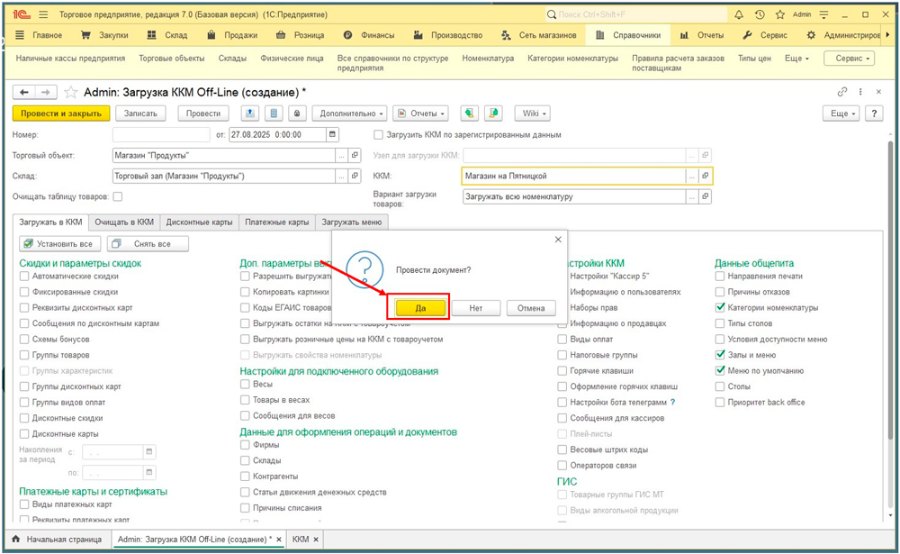Uncheck Категории номенклатуры checkbox
Viewport: 900px width, 554px height.
click(720, 308)
